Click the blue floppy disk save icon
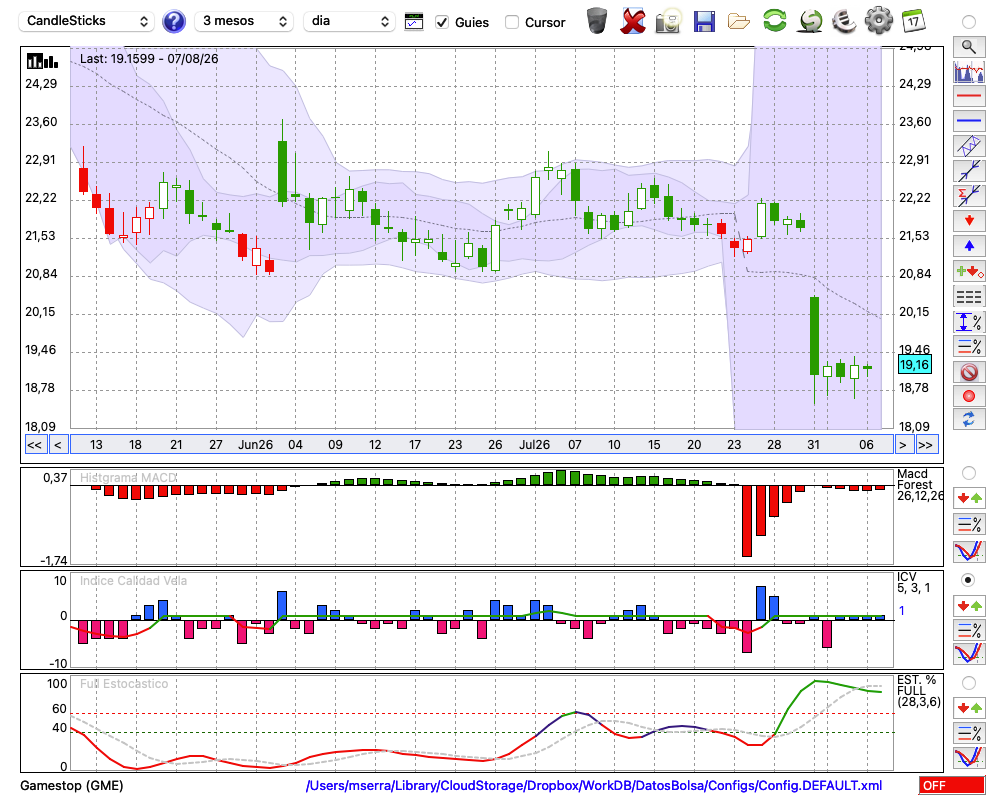 [704, 21]
